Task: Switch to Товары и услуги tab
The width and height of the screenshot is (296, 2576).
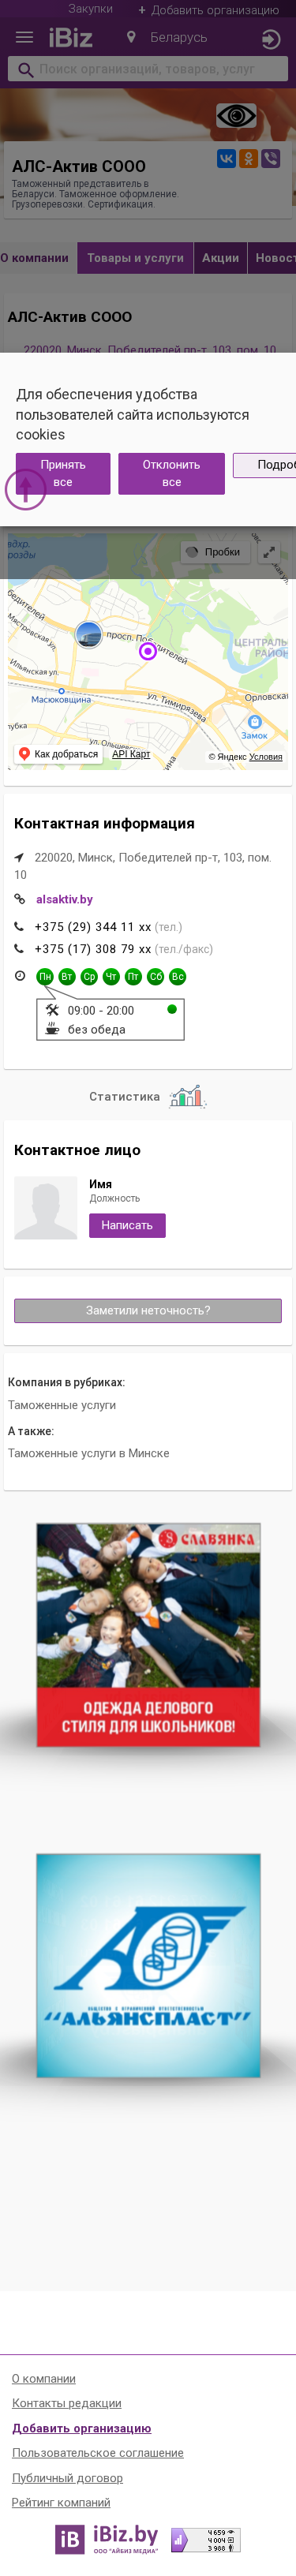Action: (x=135, y=258)
